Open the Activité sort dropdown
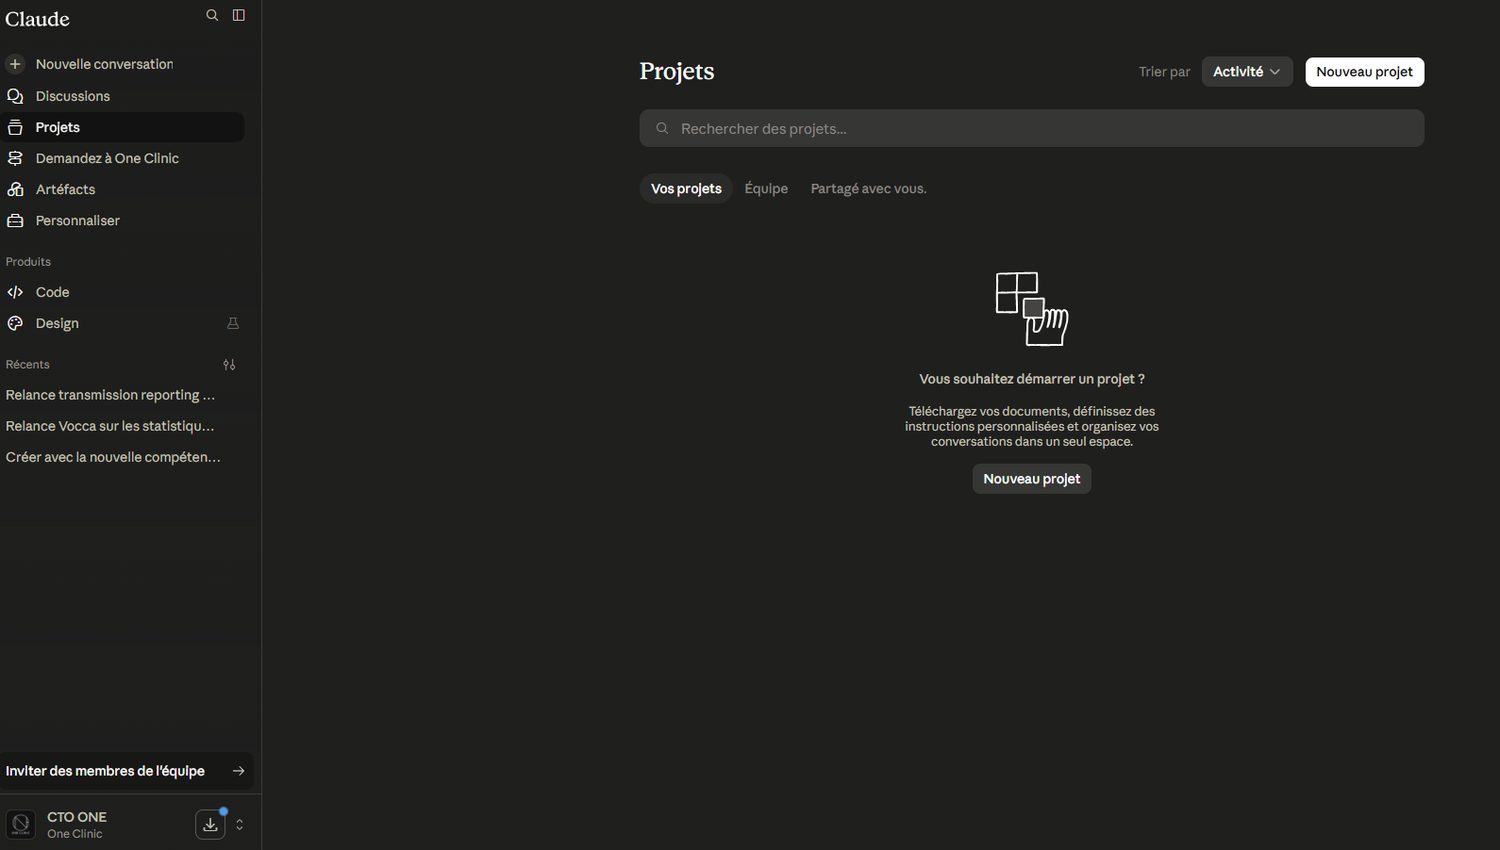 coord(1247,72)
